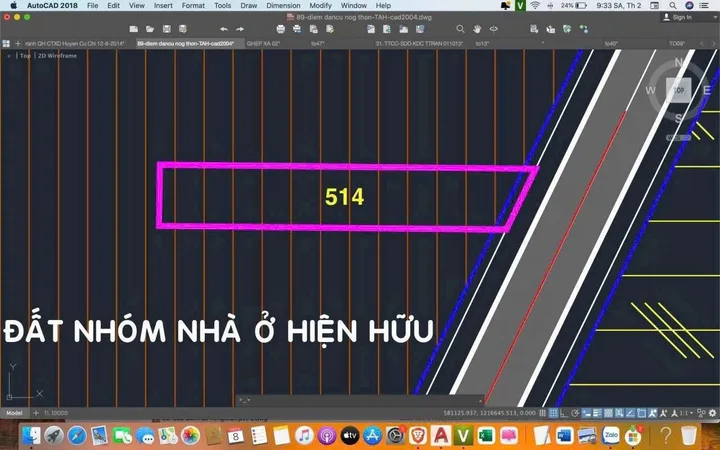Open Zalo from the Dock

point(611,435)
